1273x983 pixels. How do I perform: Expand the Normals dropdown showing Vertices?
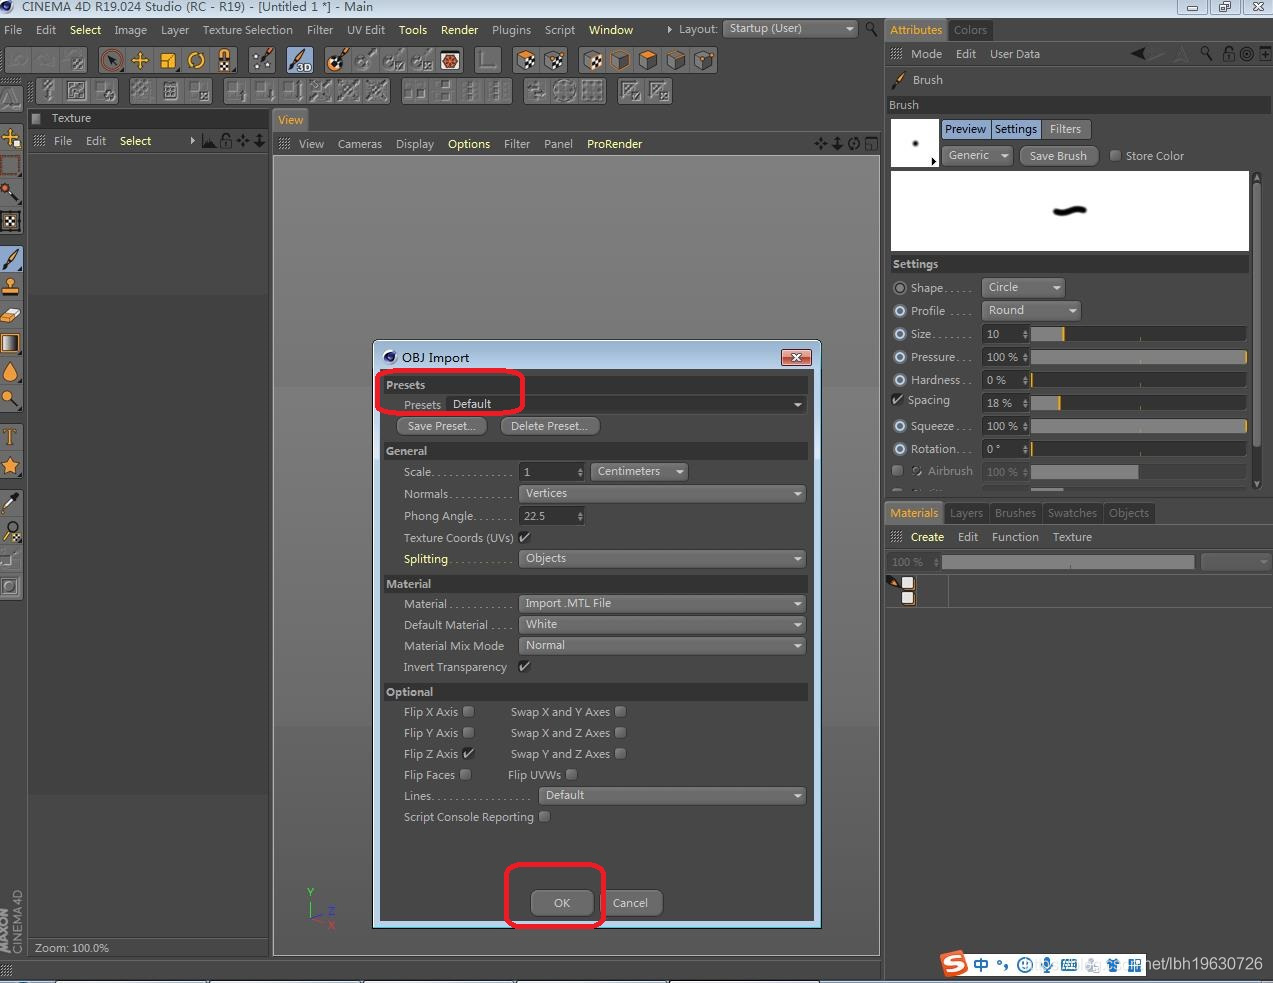[x=662, y=494]
